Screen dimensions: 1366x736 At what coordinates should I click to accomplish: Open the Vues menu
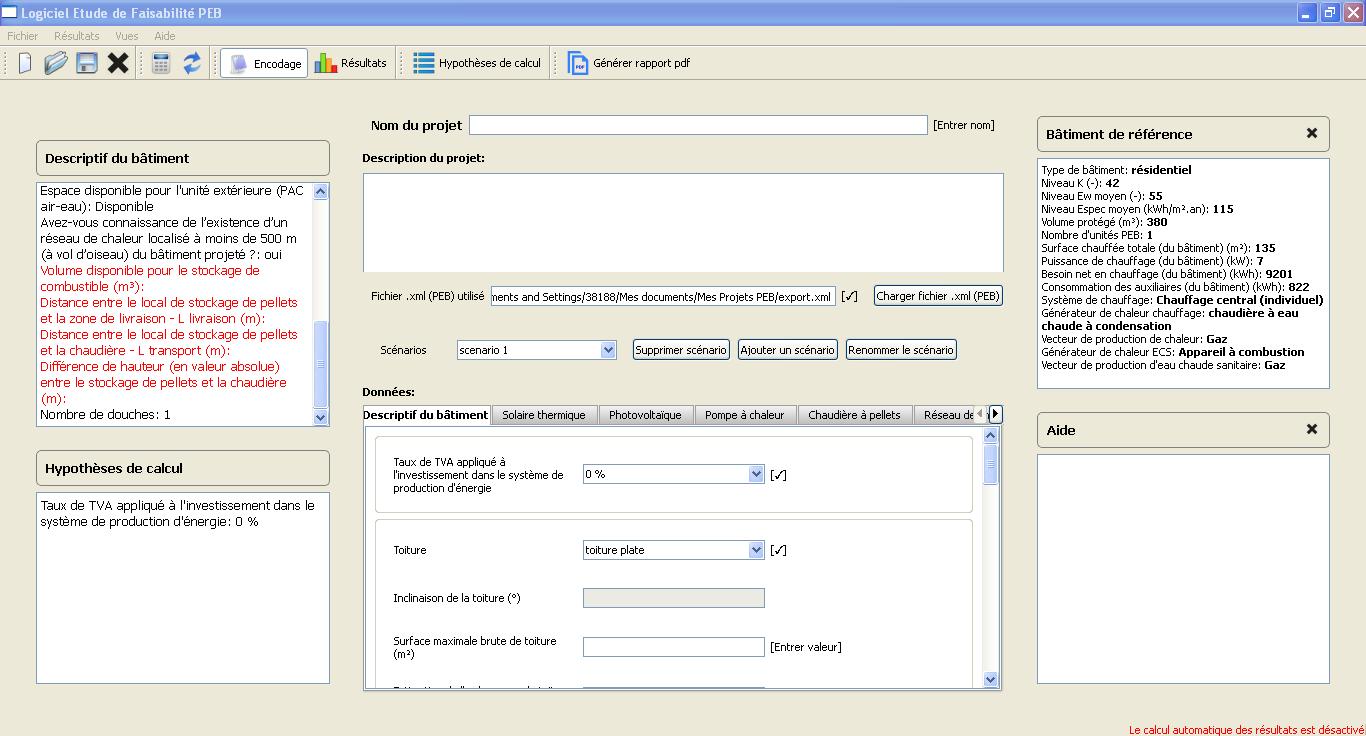[x=127, y=36]
